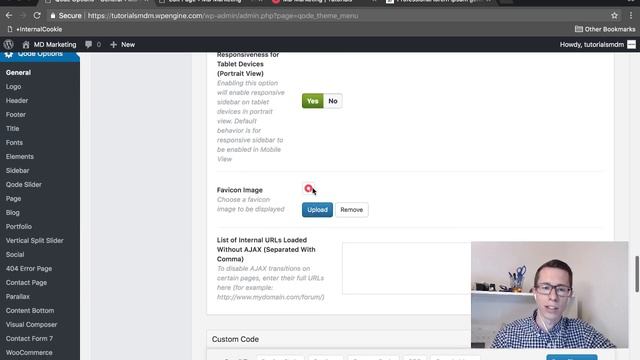Open the Contact Form 7 section
This screenshot has width=640, height=360.
[29, 338]
